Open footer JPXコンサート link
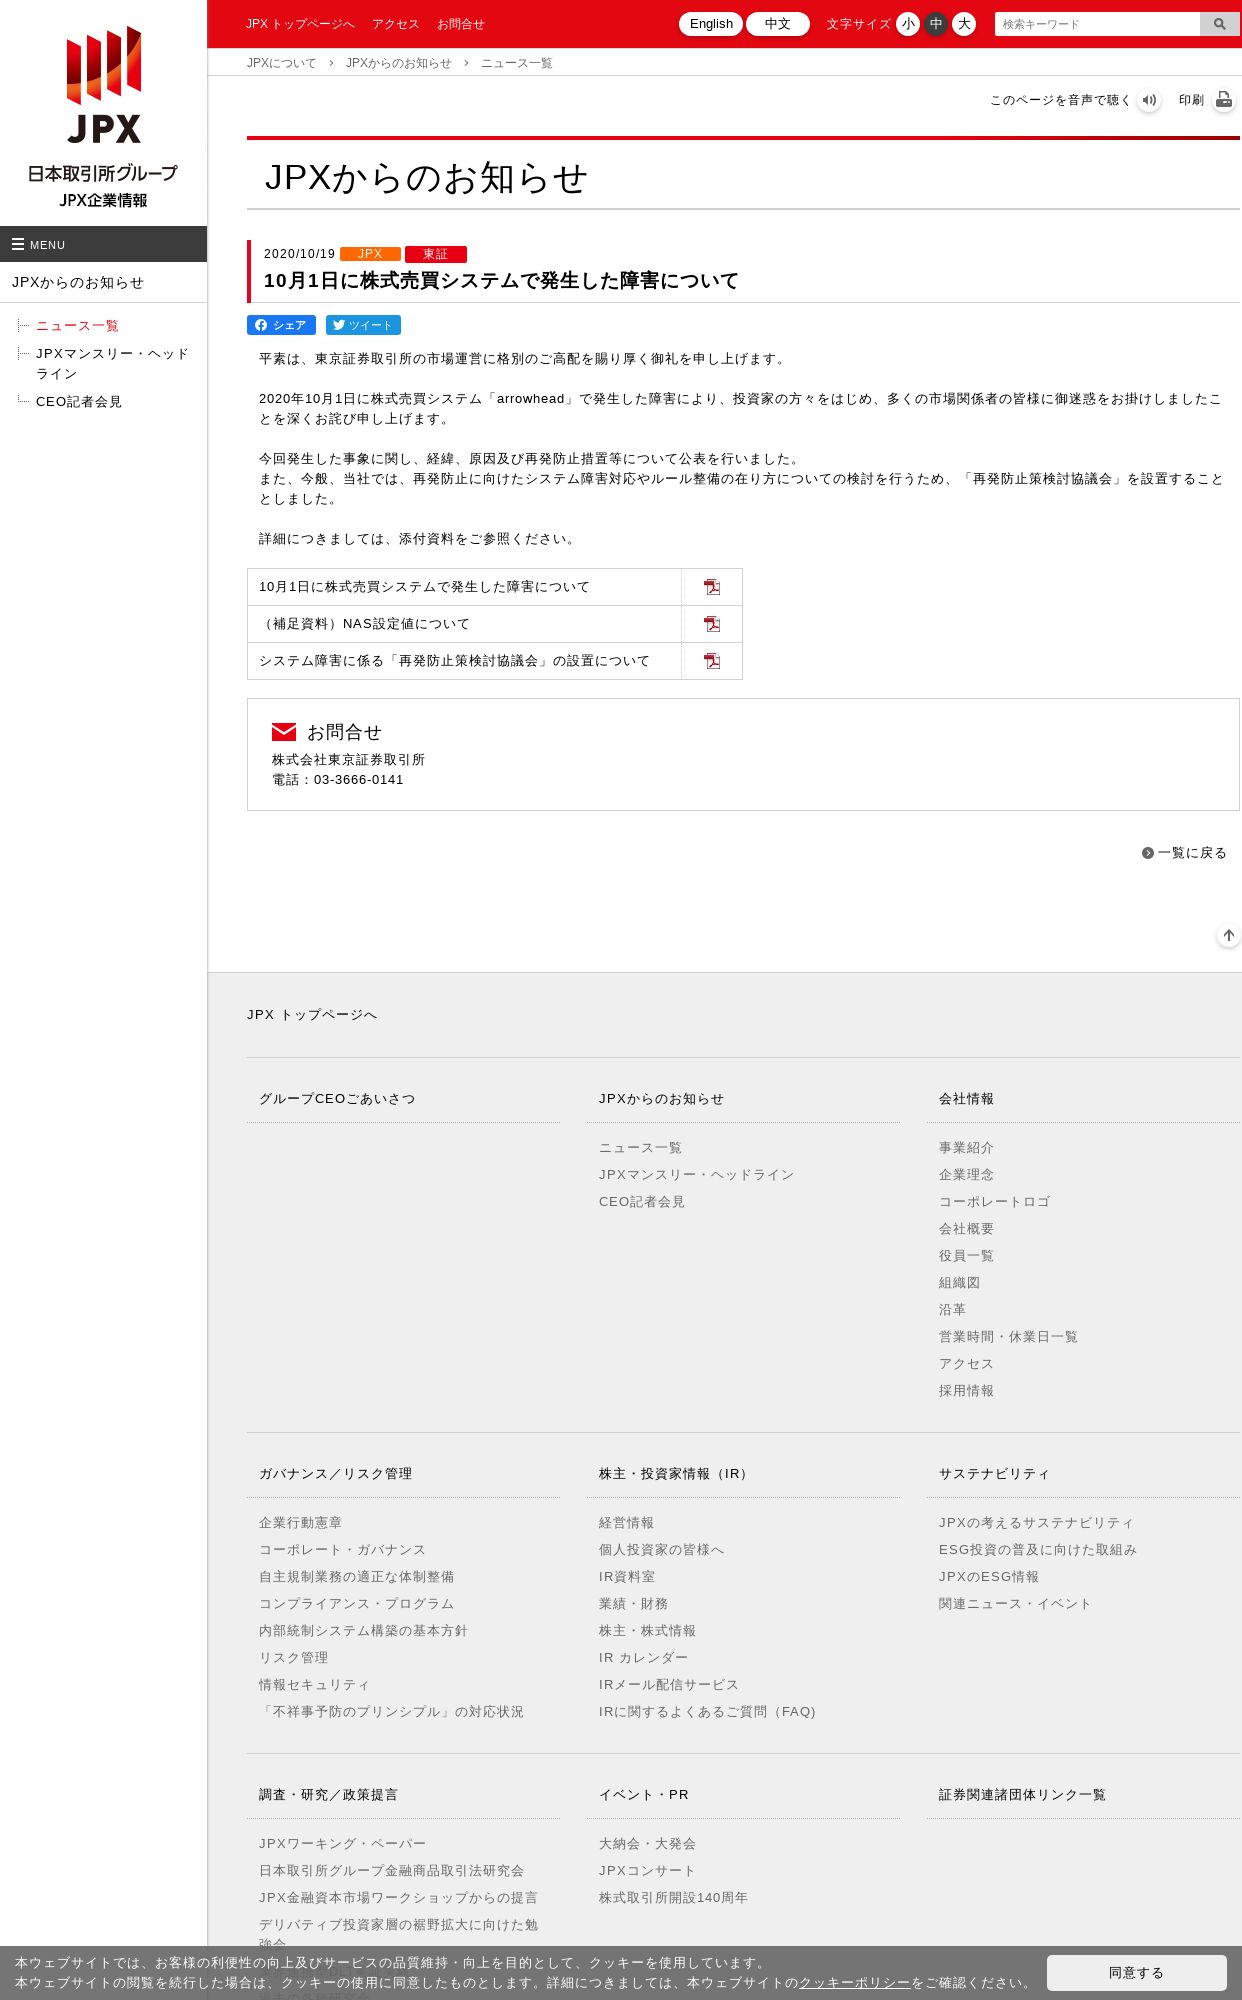This screenshot has width=1242, height=2000. coord(647,1871)
